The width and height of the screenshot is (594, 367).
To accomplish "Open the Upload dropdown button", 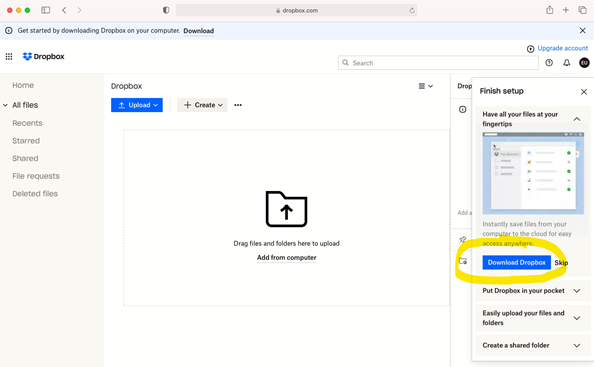I will (x=137, y=105).
